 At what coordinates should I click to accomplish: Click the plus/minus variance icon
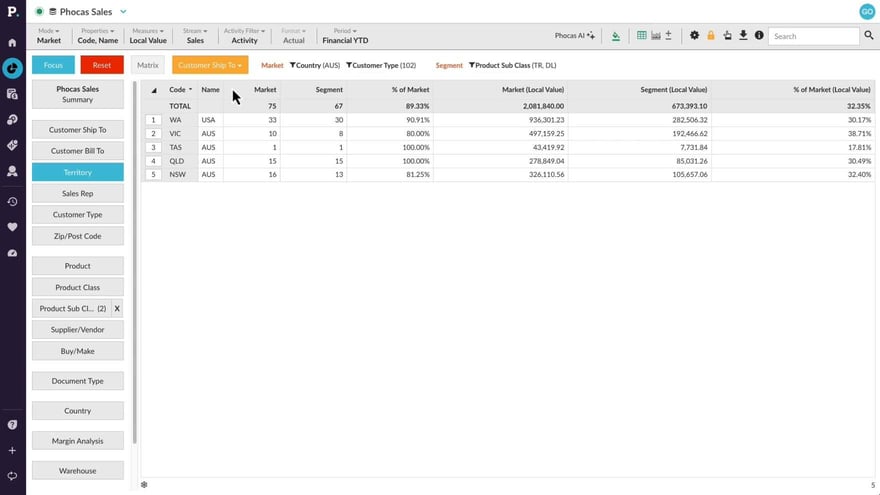pyautogui.click(x=668, y=35)
